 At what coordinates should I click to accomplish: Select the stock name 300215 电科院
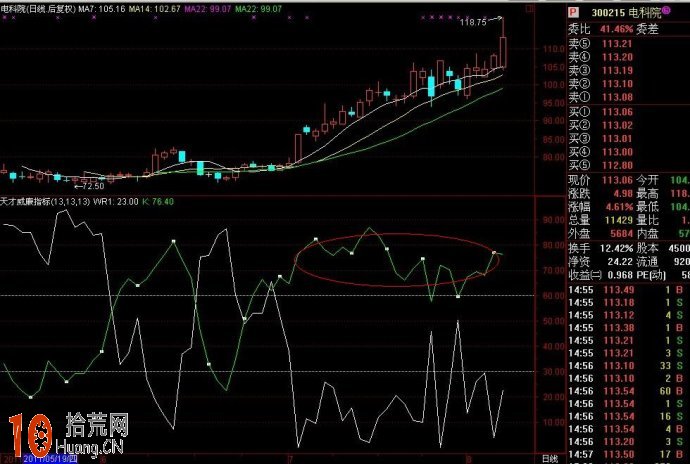click(x=626, y=12)
